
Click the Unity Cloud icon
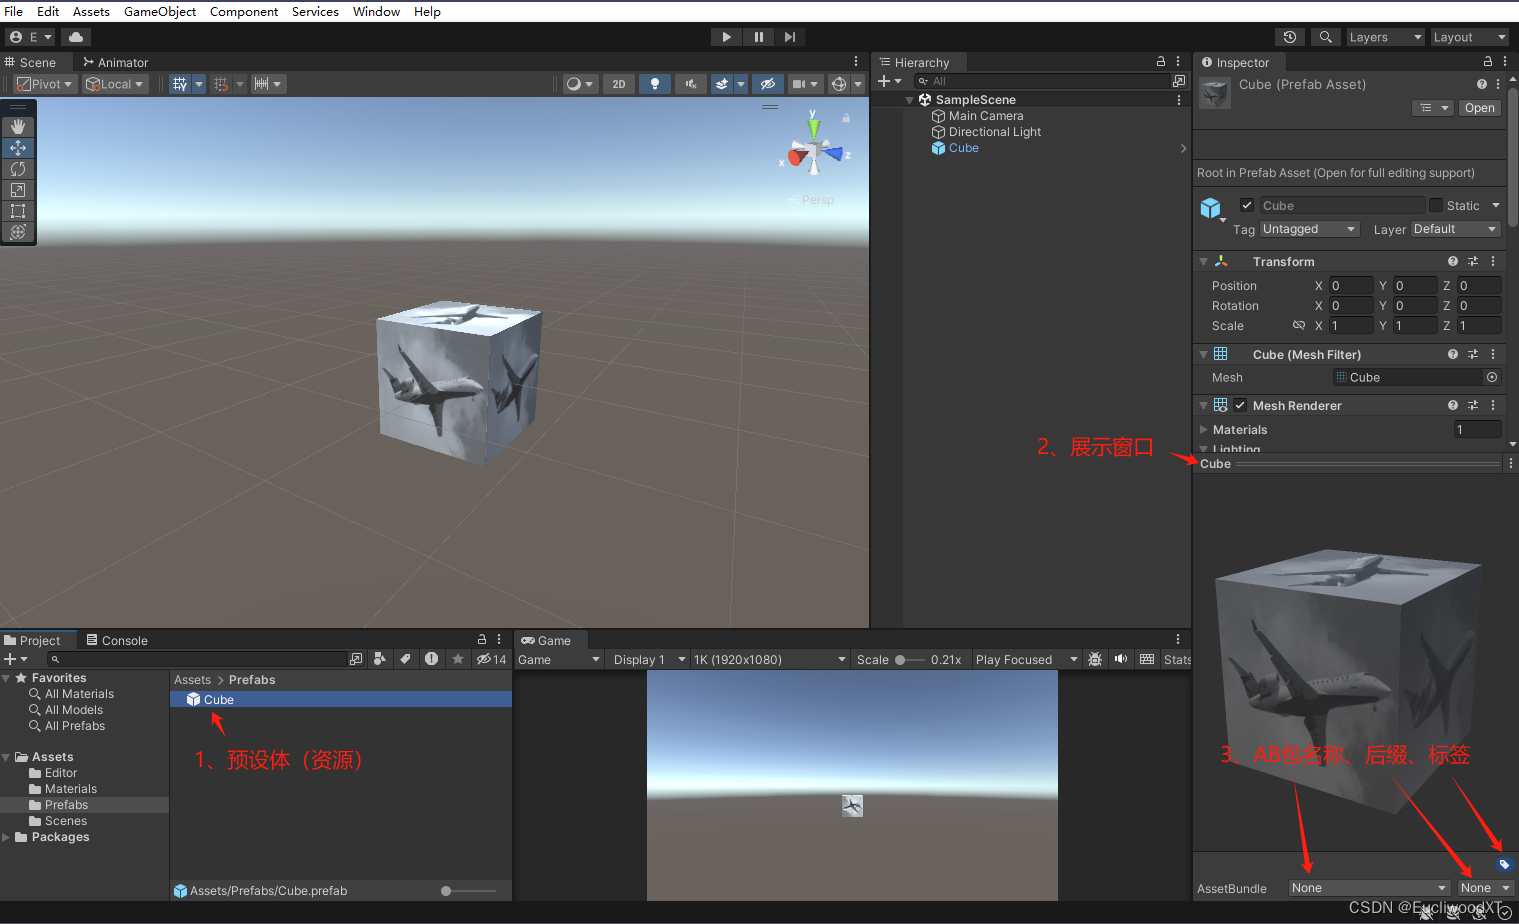(x=78, y=36)
